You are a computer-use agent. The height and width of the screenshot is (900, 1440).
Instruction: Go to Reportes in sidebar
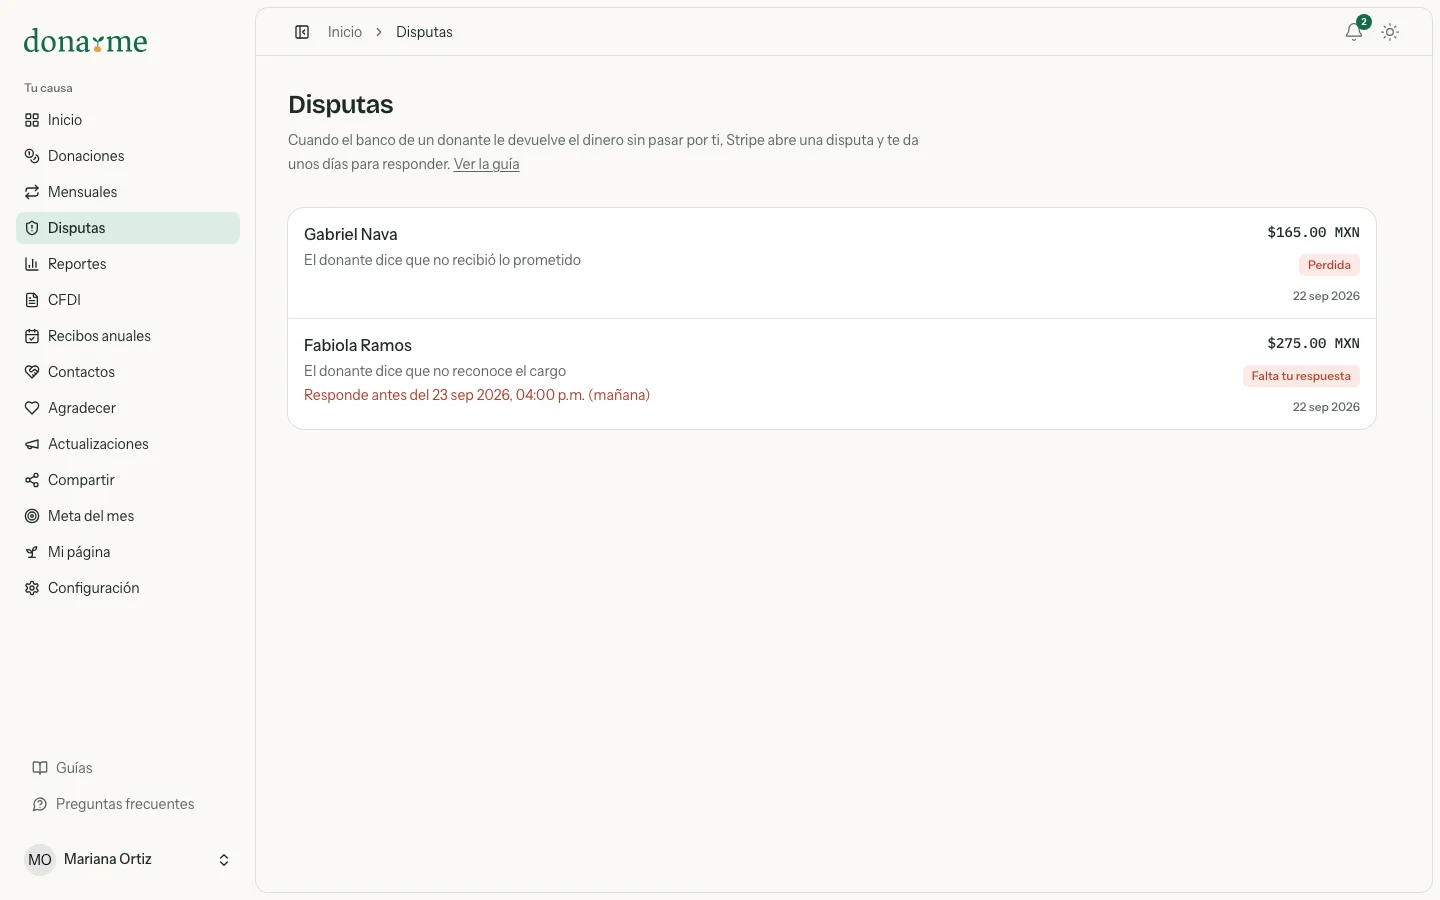point(128,264)
